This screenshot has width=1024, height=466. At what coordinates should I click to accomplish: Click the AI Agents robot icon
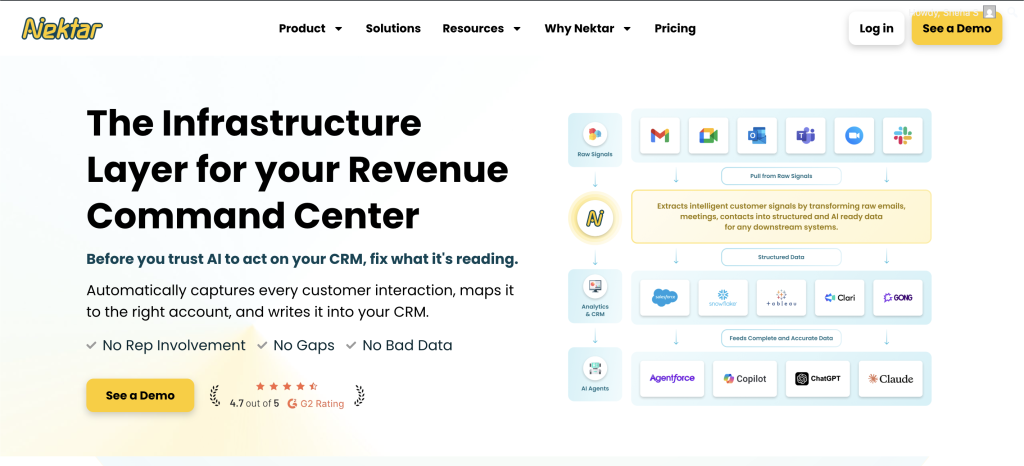pos(595,369)
